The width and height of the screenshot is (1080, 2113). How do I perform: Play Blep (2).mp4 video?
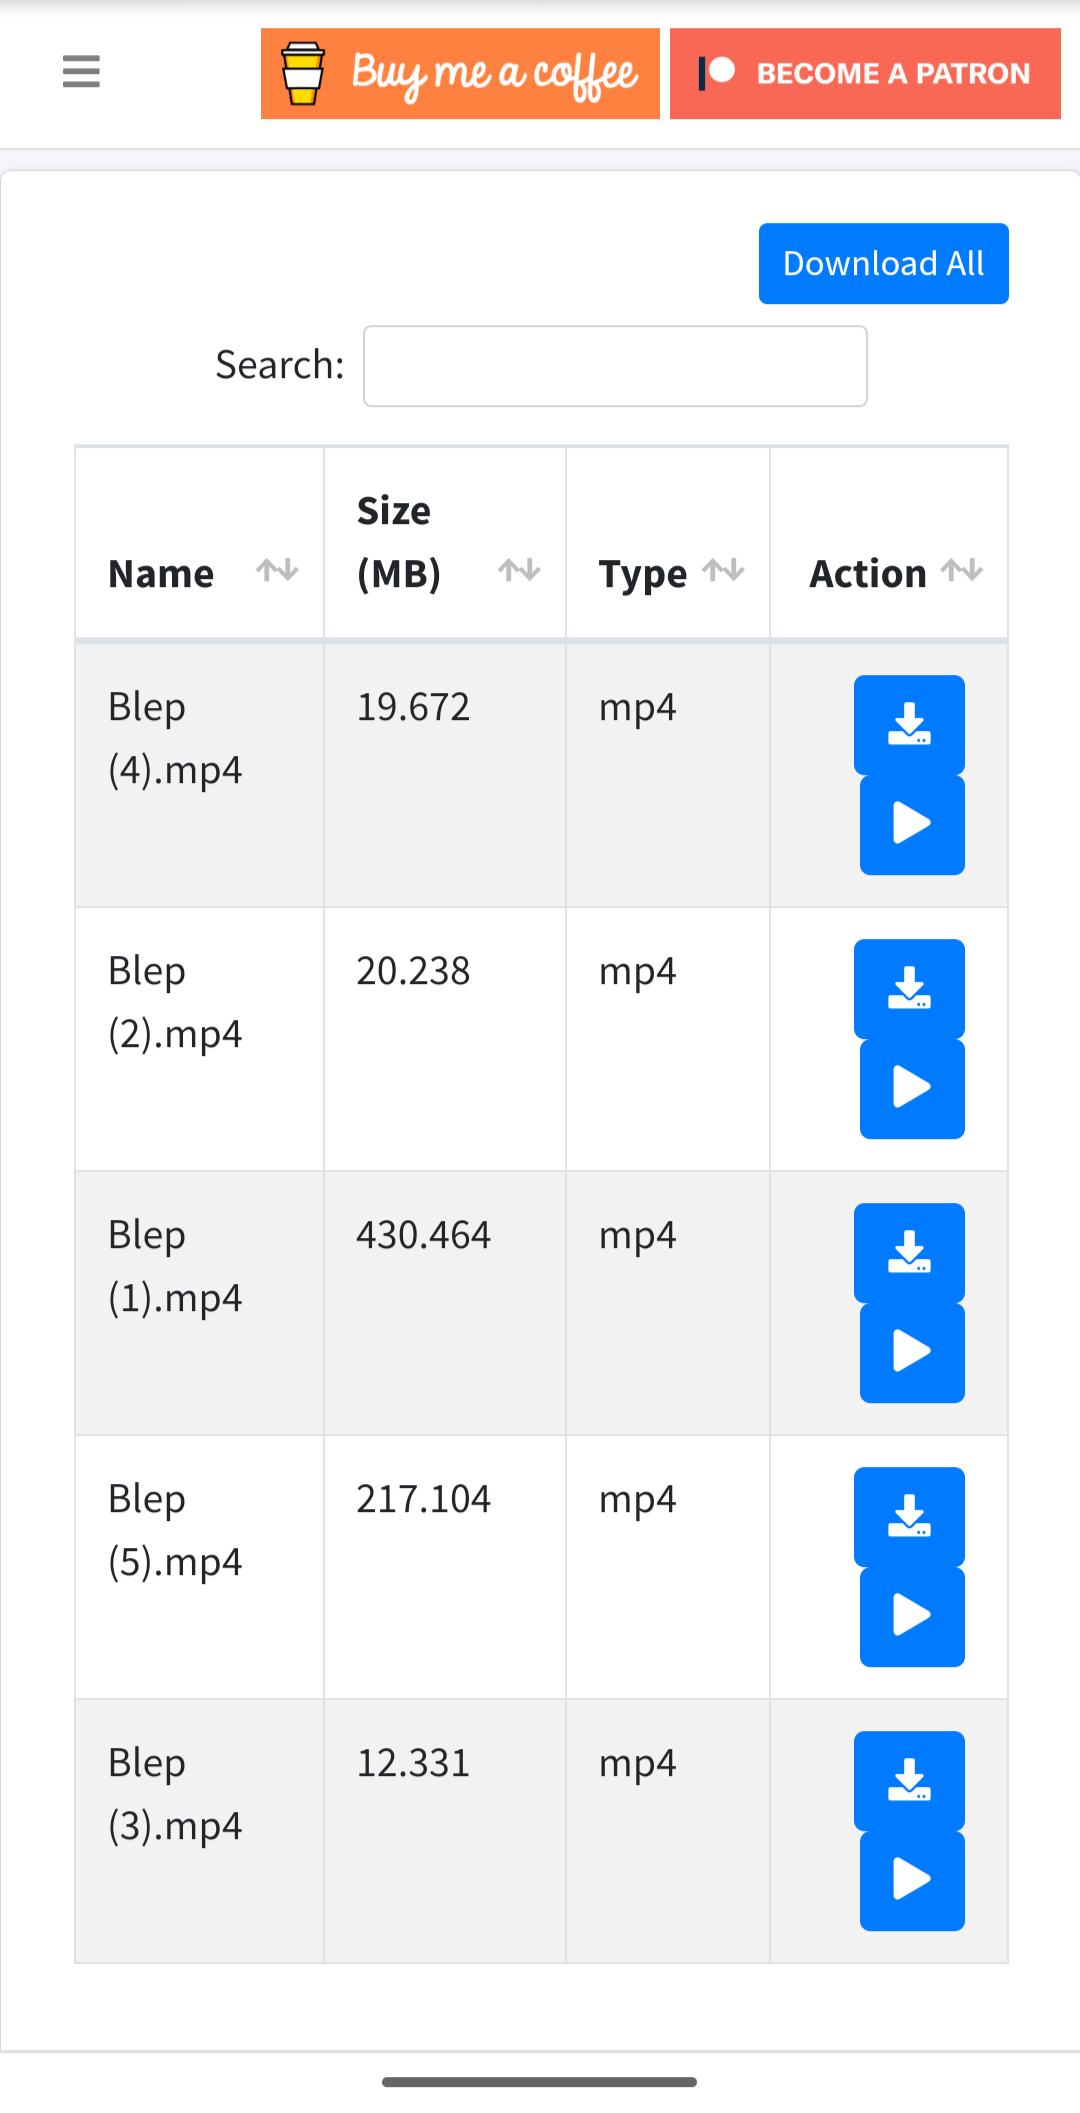pyautogui.click(x=912, y=1088)
